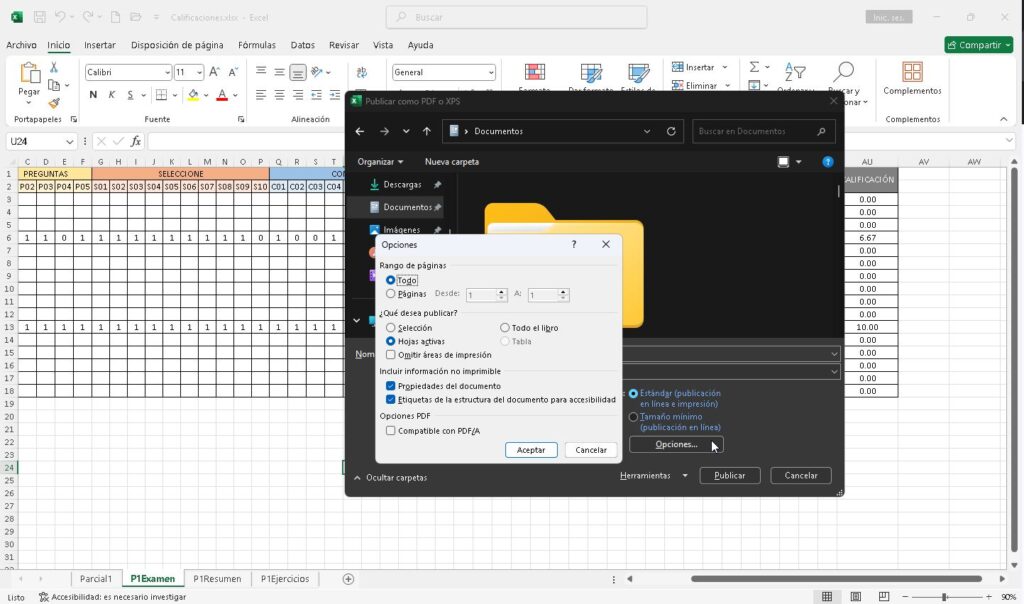Select the Todo el libro radio button

(505, 328)
